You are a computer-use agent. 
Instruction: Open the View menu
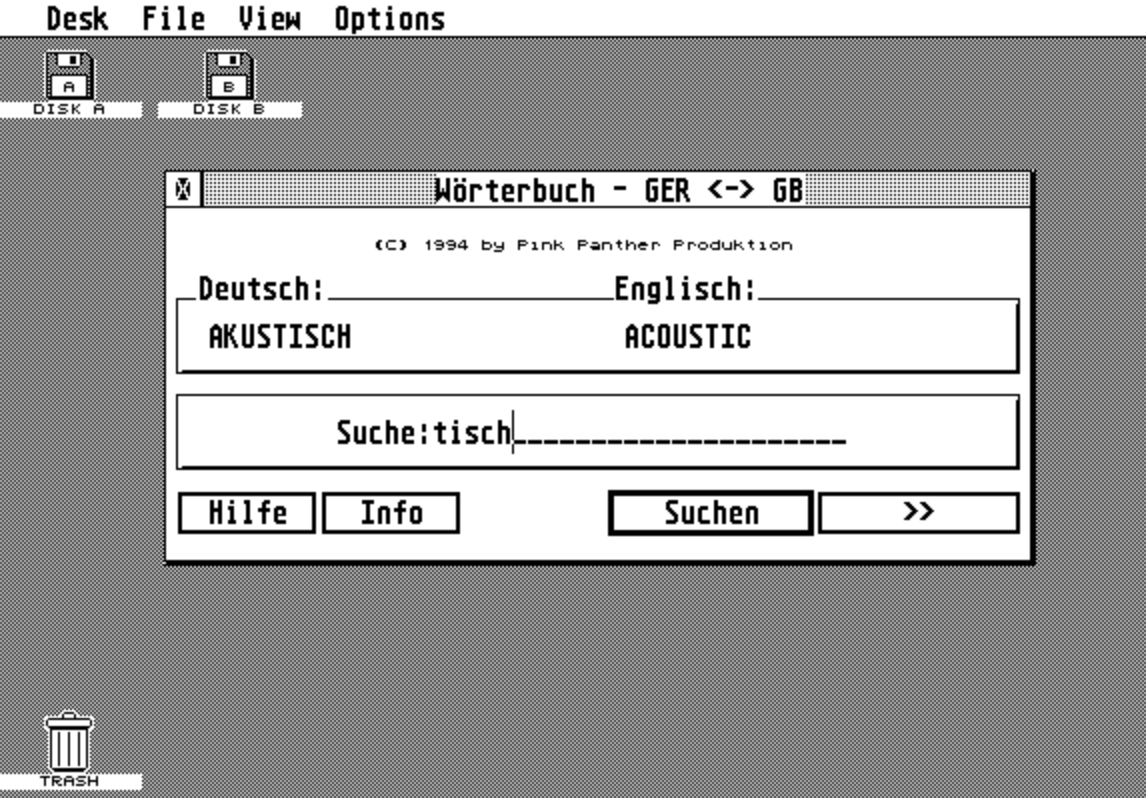(269, 19)
